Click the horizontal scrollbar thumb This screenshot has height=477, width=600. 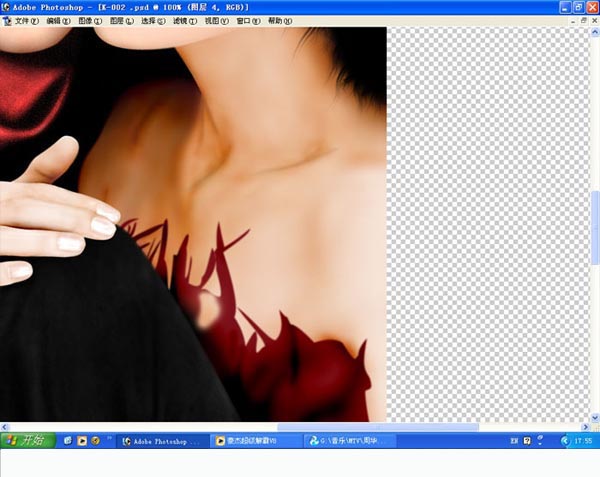click(x=378, y=427)
